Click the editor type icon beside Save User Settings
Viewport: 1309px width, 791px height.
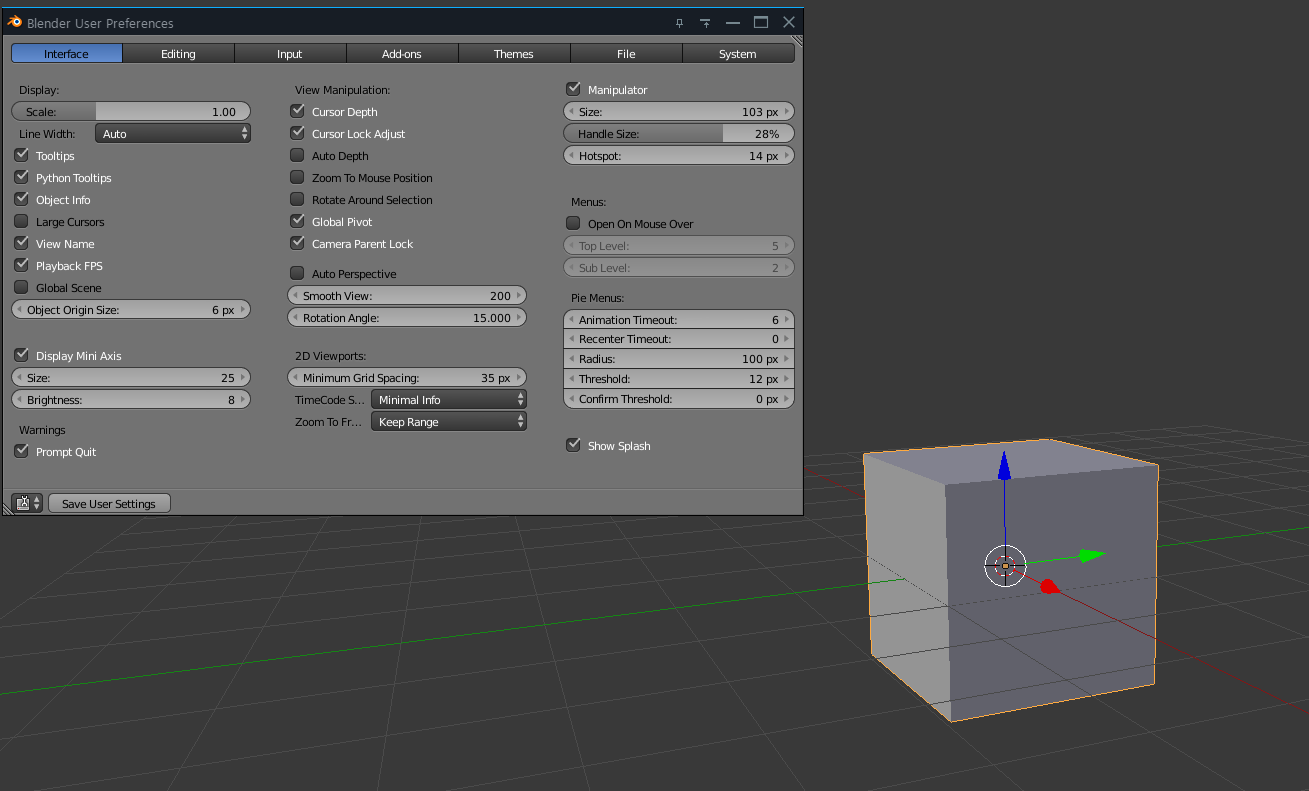[x=27, y=503]
